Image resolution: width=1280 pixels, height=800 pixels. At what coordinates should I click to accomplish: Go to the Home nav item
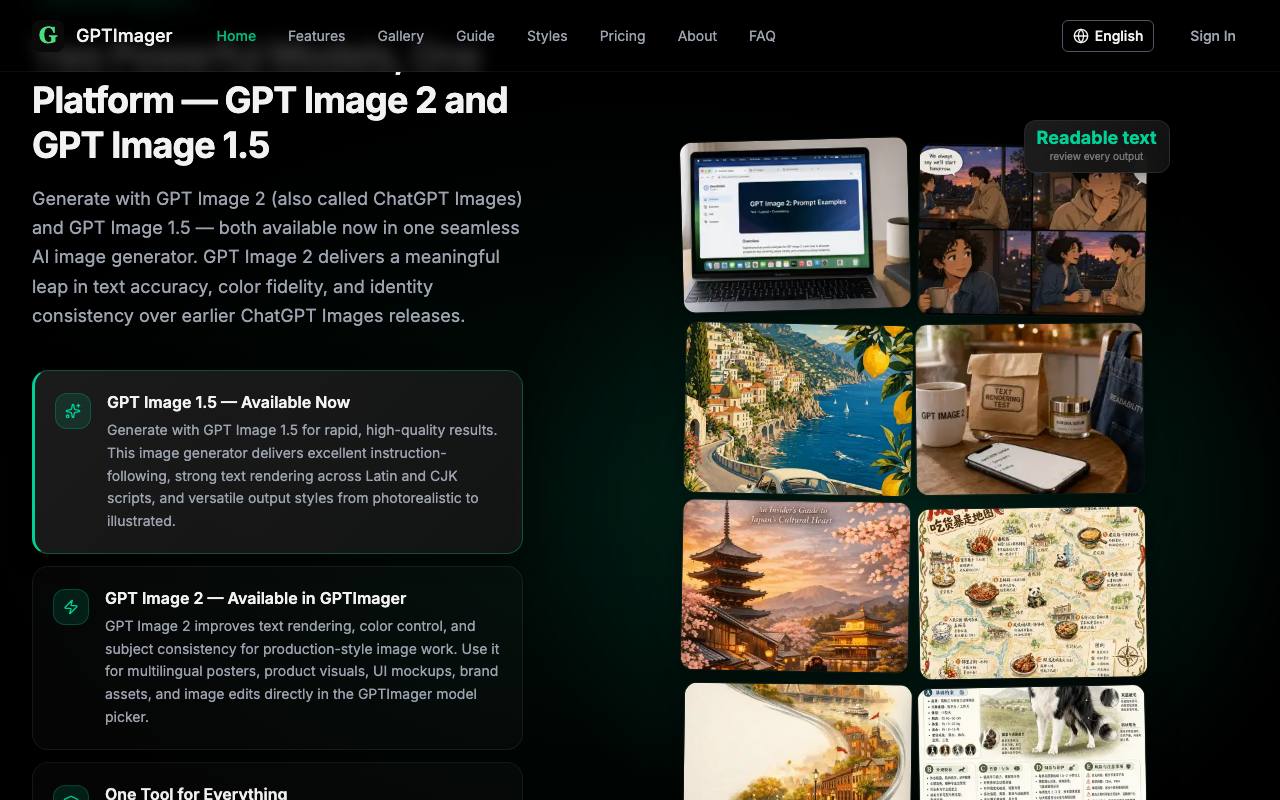pos(236,36)
